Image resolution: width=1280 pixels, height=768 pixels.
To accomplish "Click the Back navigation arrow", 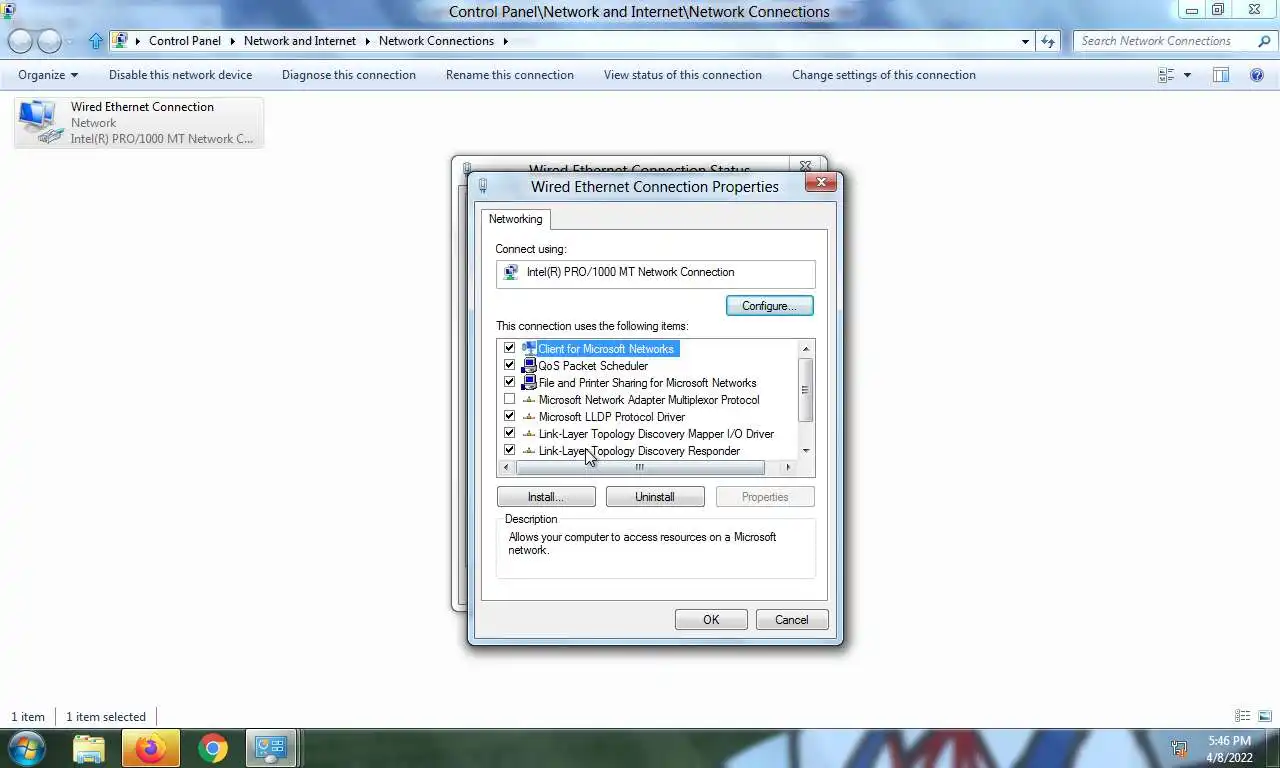I will tap(20, 41).
